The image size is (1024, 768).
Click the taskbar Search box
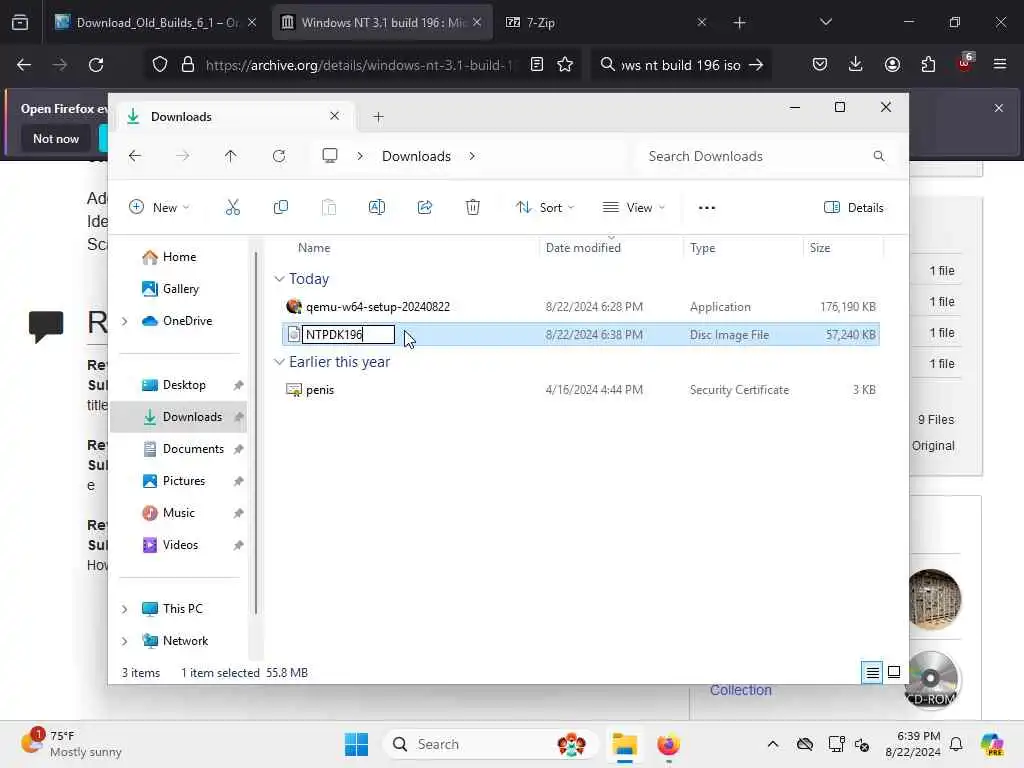point(490,744)
